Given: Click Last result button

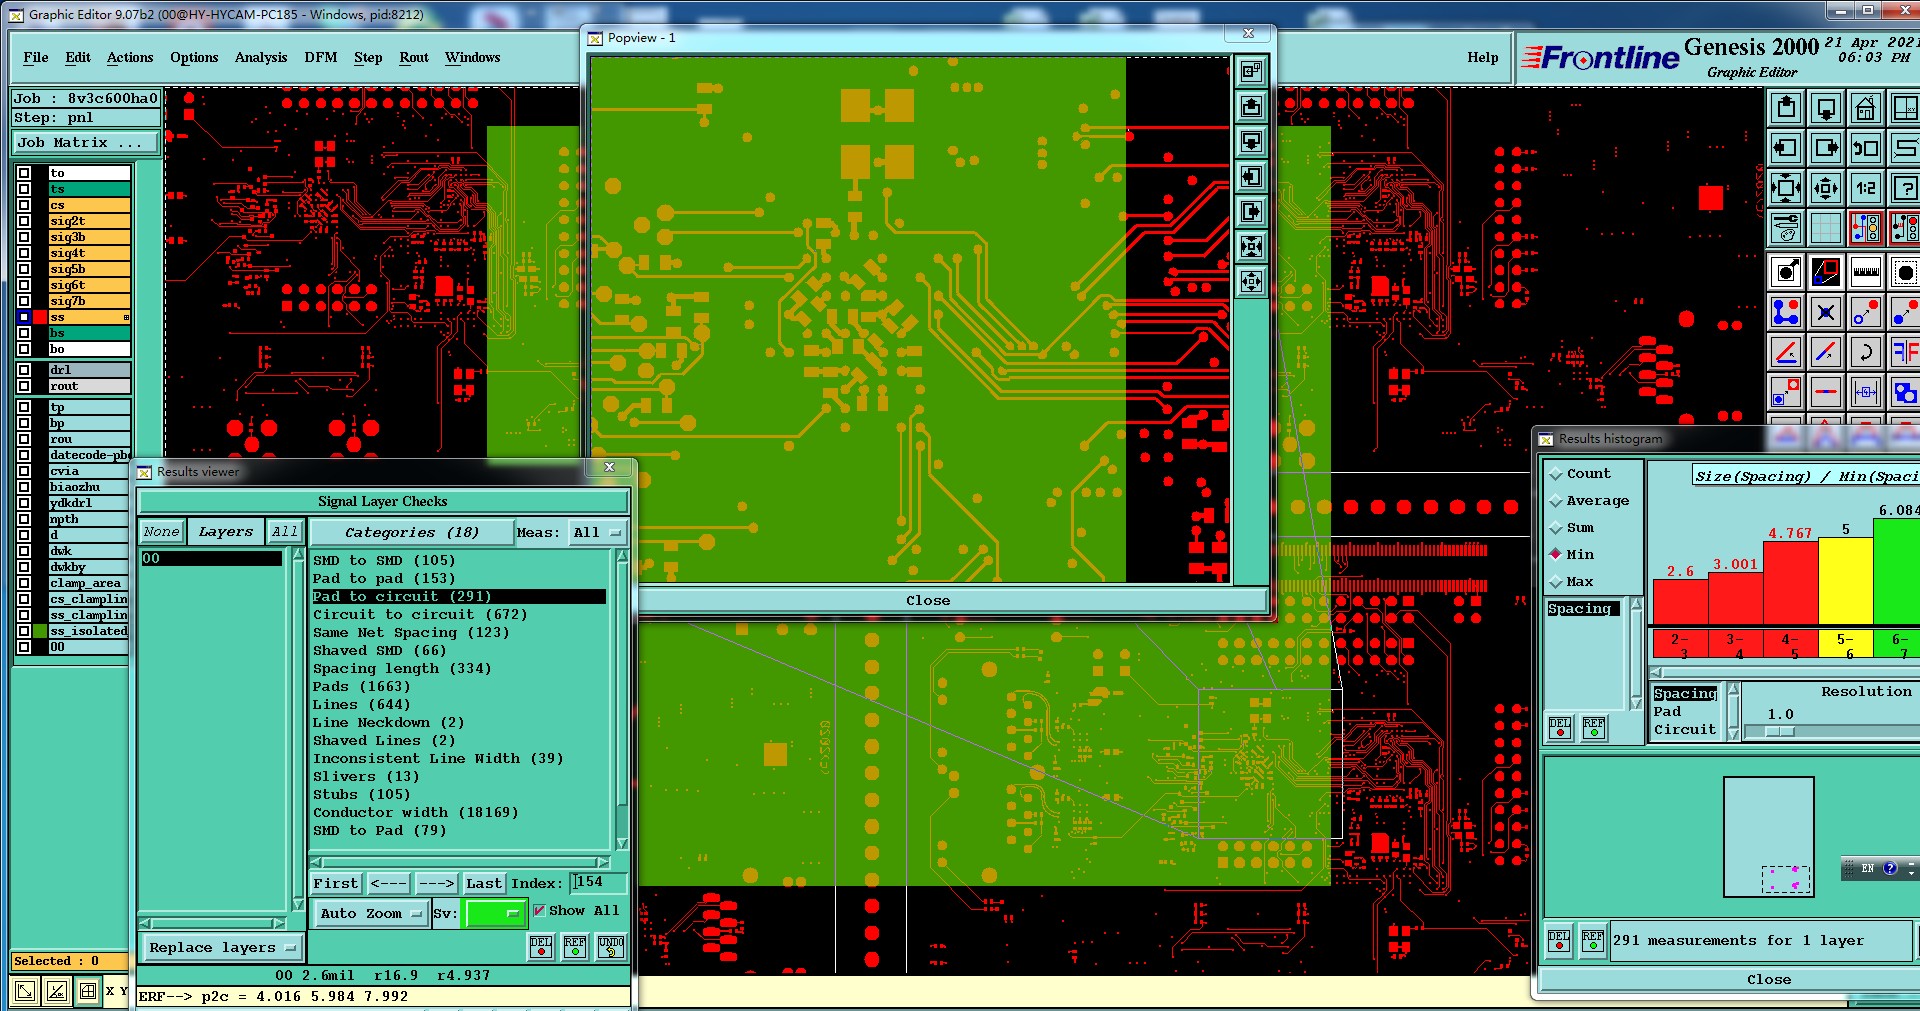Looking at the screenshot, I should point(484,884).
